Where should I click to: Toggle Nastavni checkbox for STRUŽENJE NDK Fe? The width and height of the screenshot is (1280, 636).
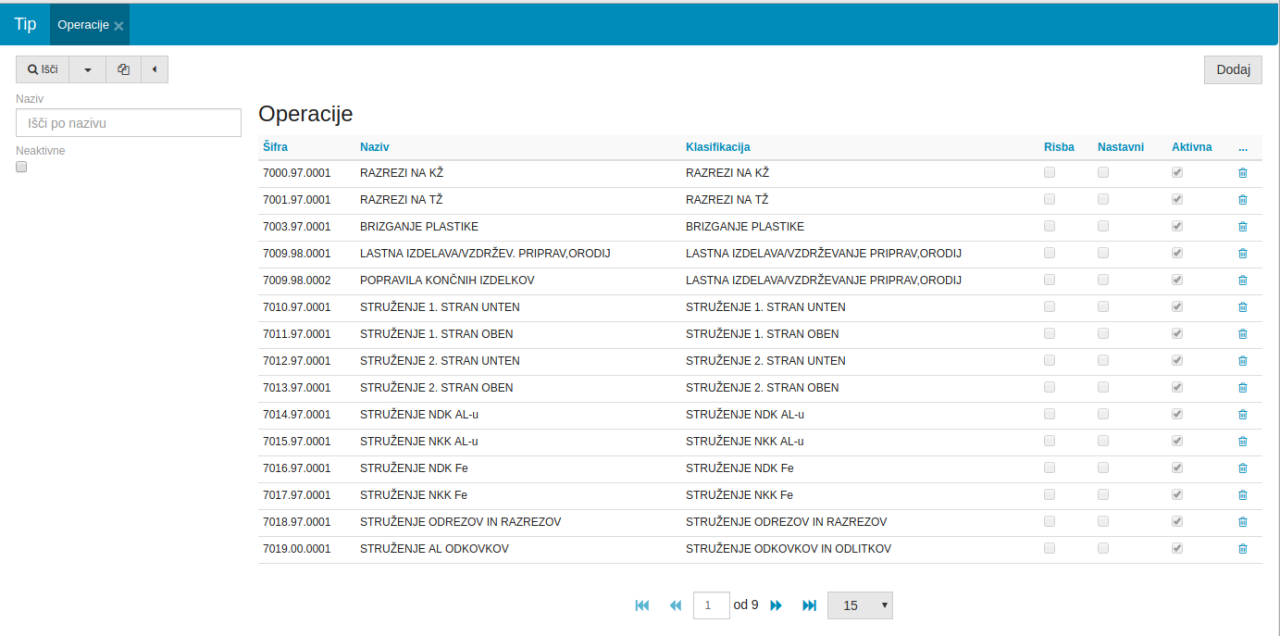[x=1103, y=468]
